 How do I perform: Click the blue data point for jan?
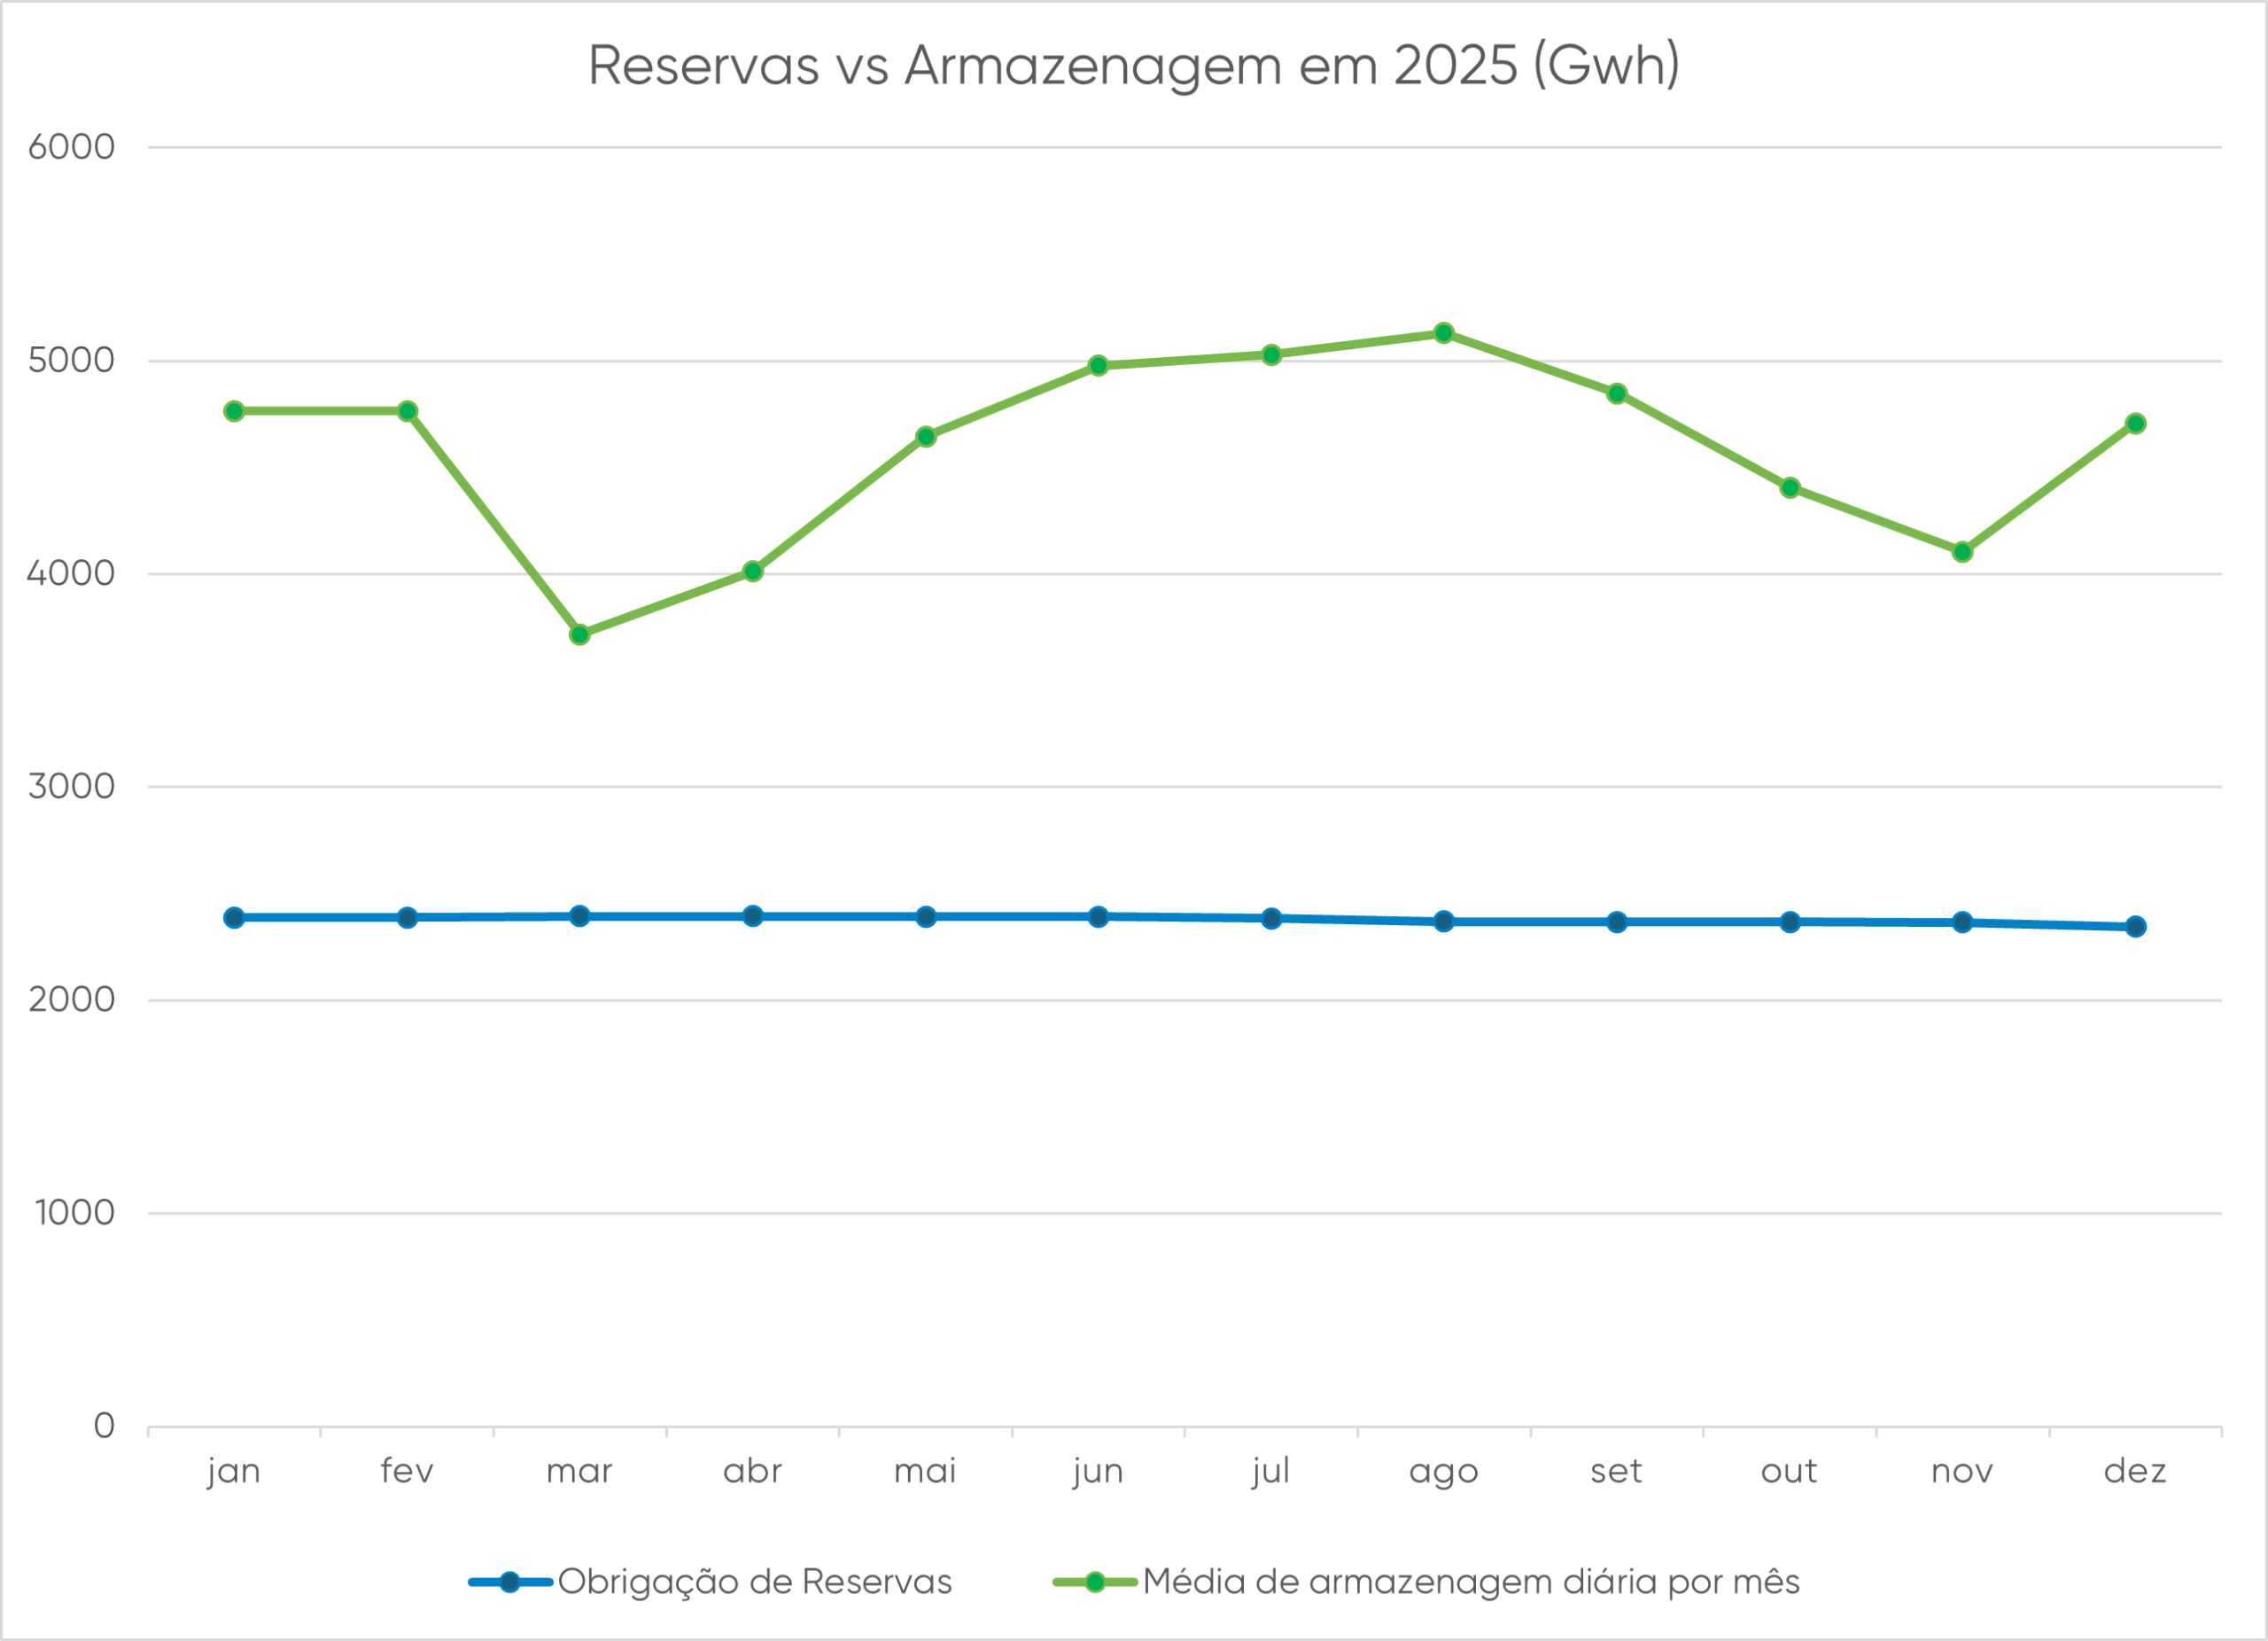point(234,917)
